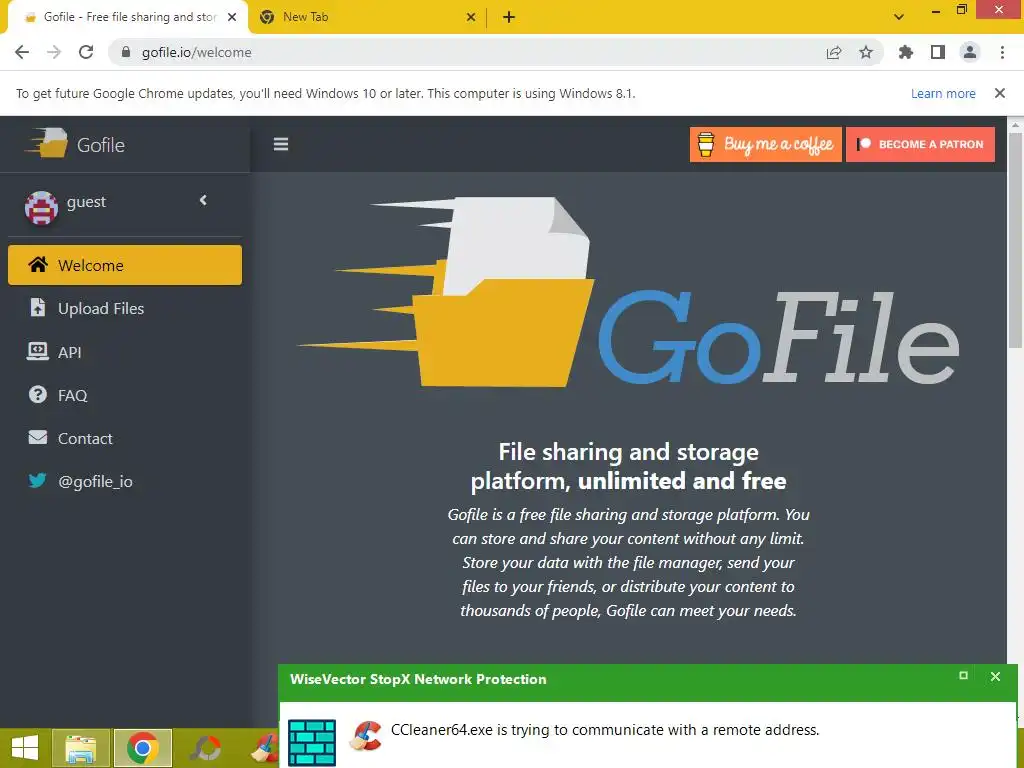
Task: Open the Windows Start button
Action: click(x=25, y=748)
